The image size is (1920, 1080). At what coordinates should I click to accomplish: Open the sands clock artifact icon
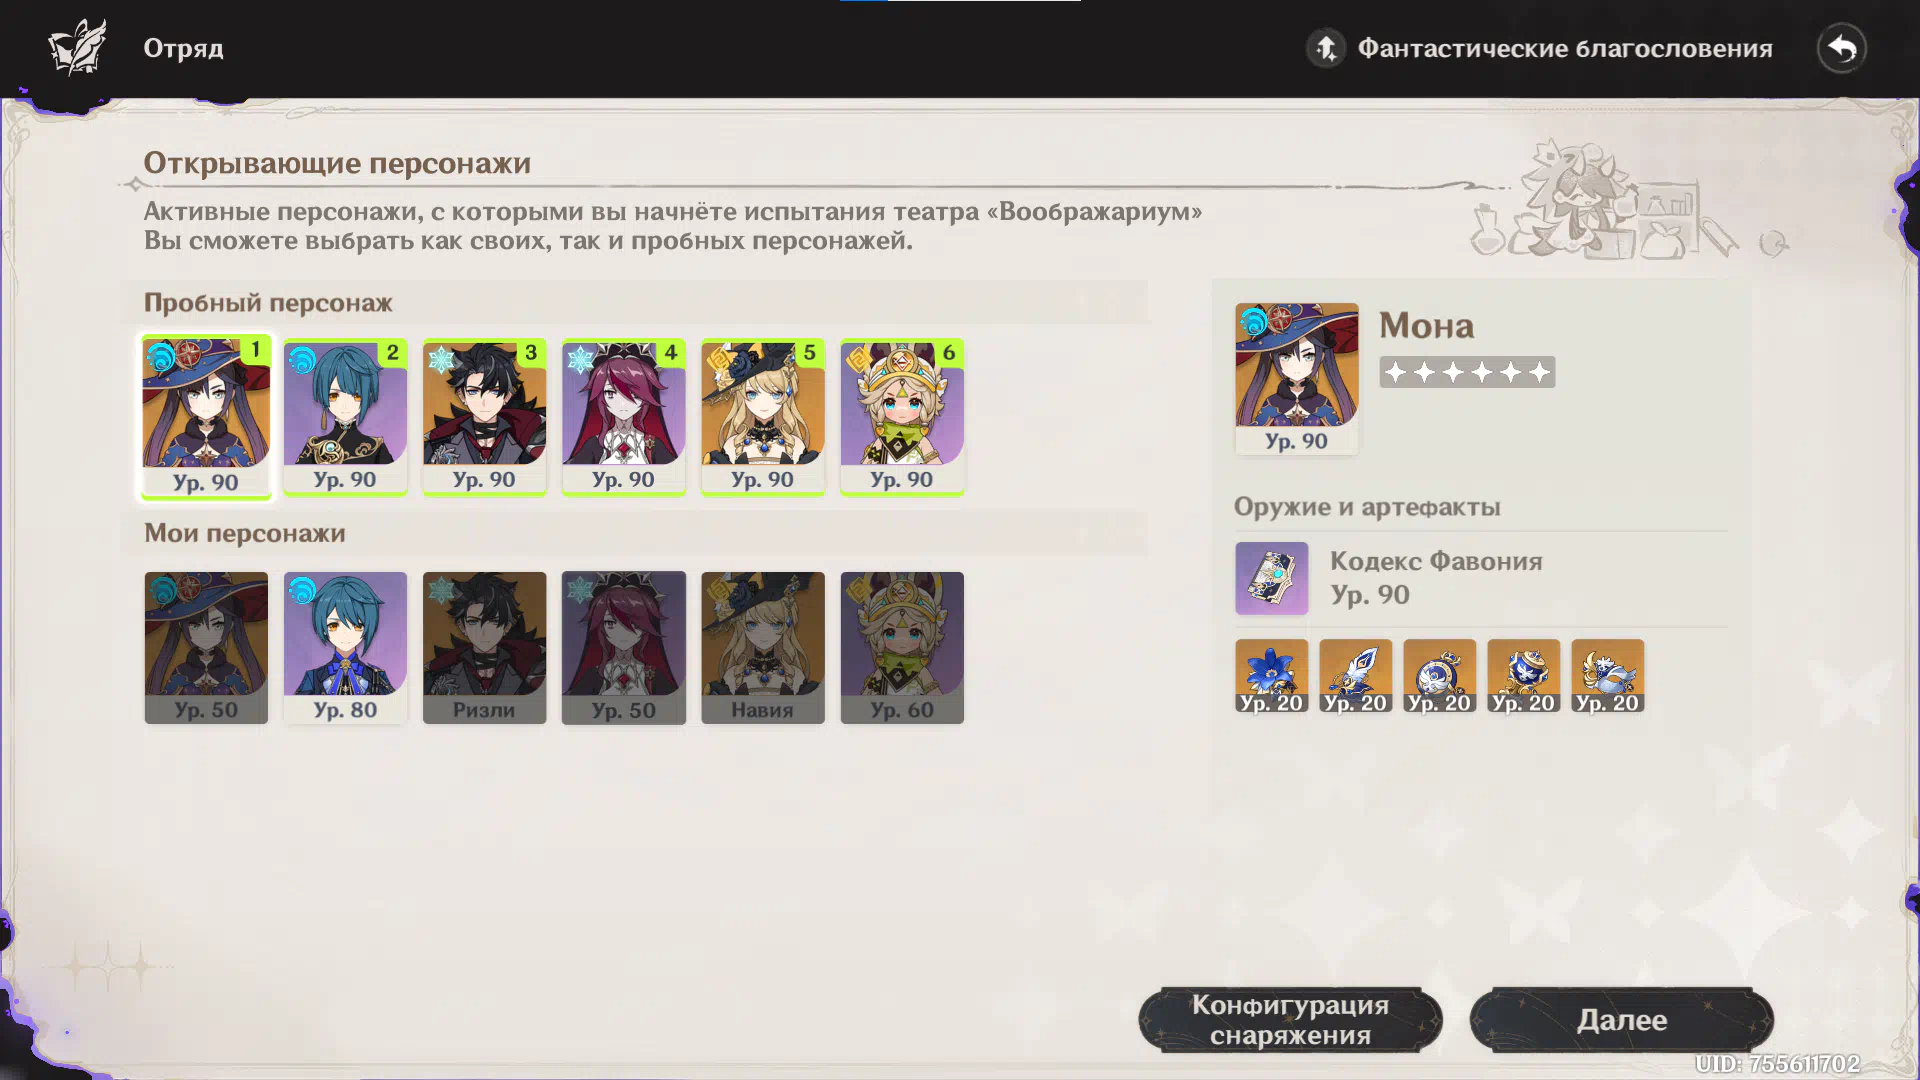1439,676
